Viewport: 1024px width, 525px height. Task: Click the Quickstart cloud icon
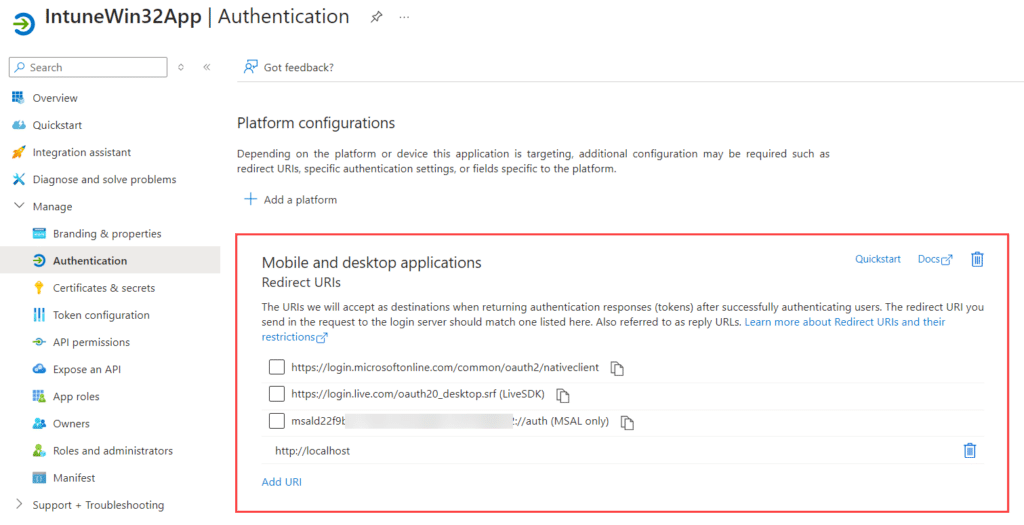coord(19,125)
